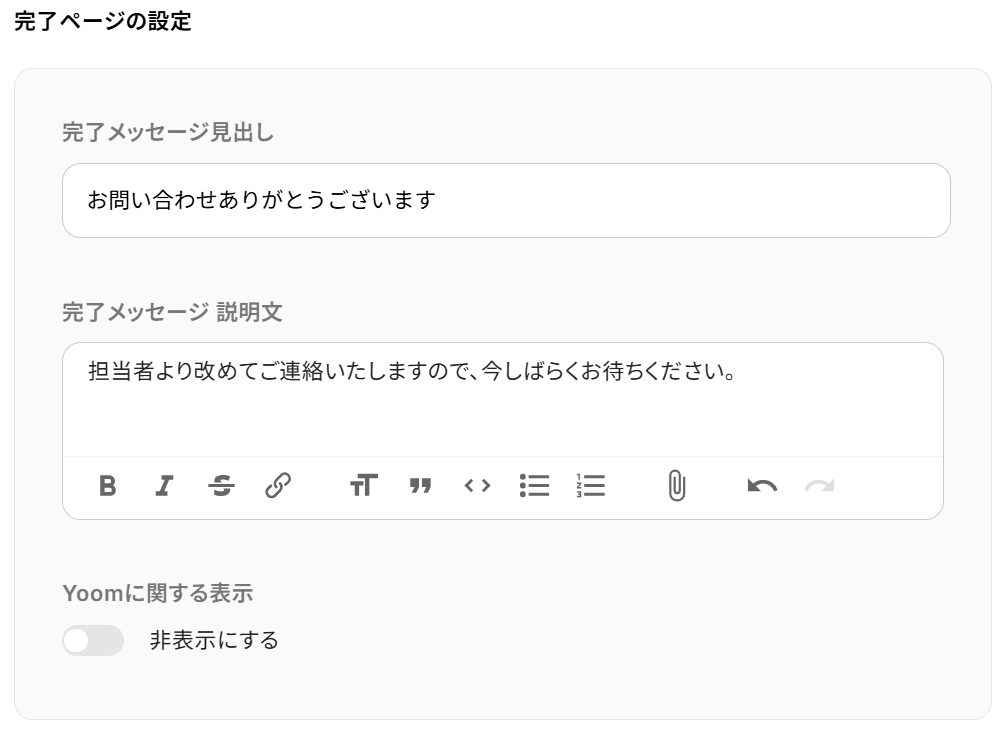Click the Yoomに関する表示 section label
The image size is (1001, 732).
pos(158,593)
